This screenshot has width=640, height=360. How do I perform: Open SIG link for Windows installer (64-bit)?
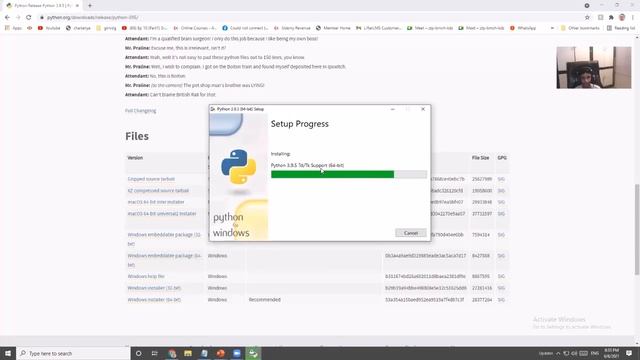coord(501,300)
